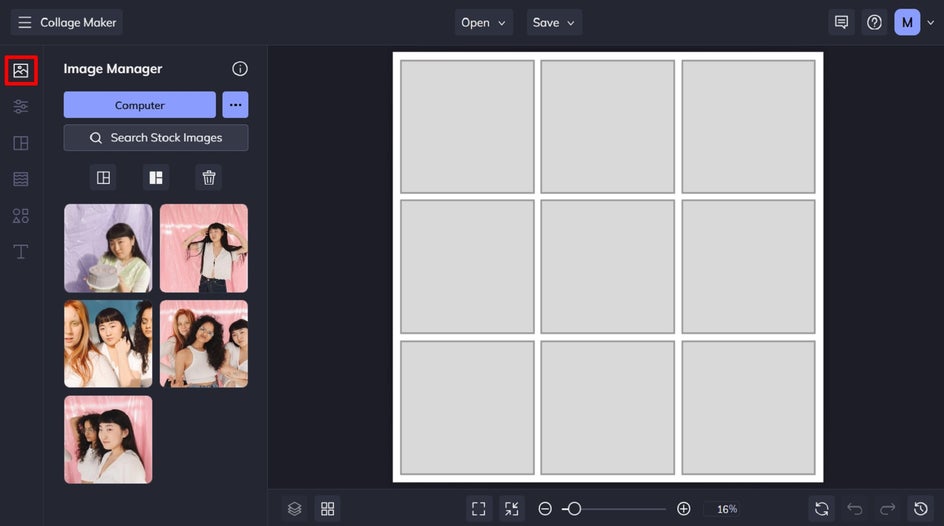Open the help question mark icon
The image size is (944, 526).
pos(874,22)
